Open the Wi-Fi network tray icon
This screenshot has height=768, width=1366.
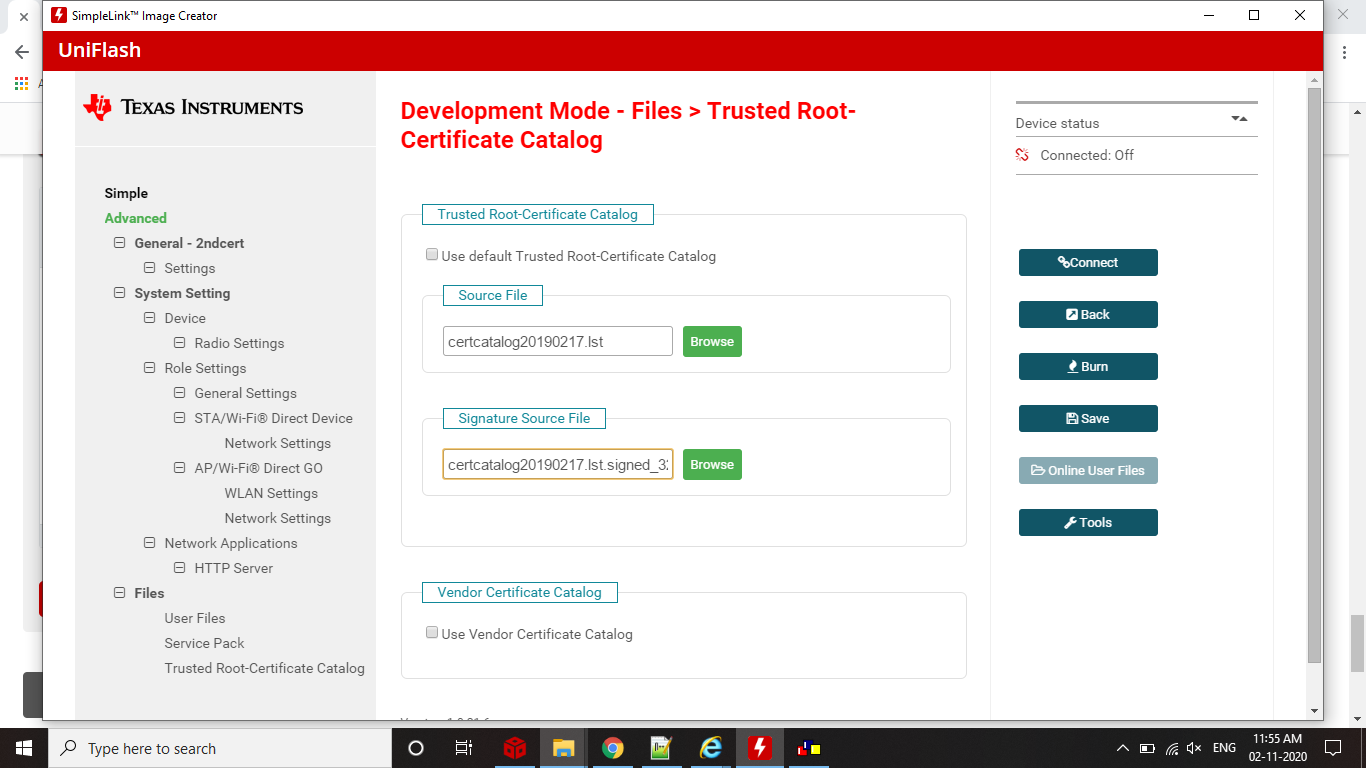1171,748
